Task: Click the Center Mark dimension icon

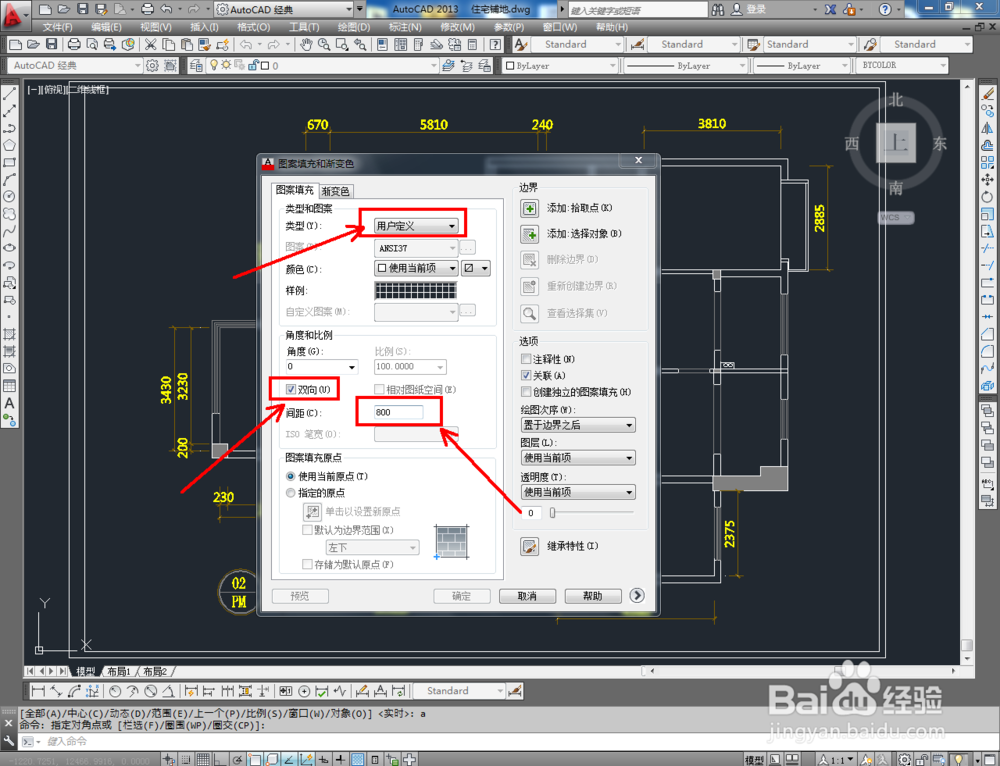Action: click(x=304, y=691)
